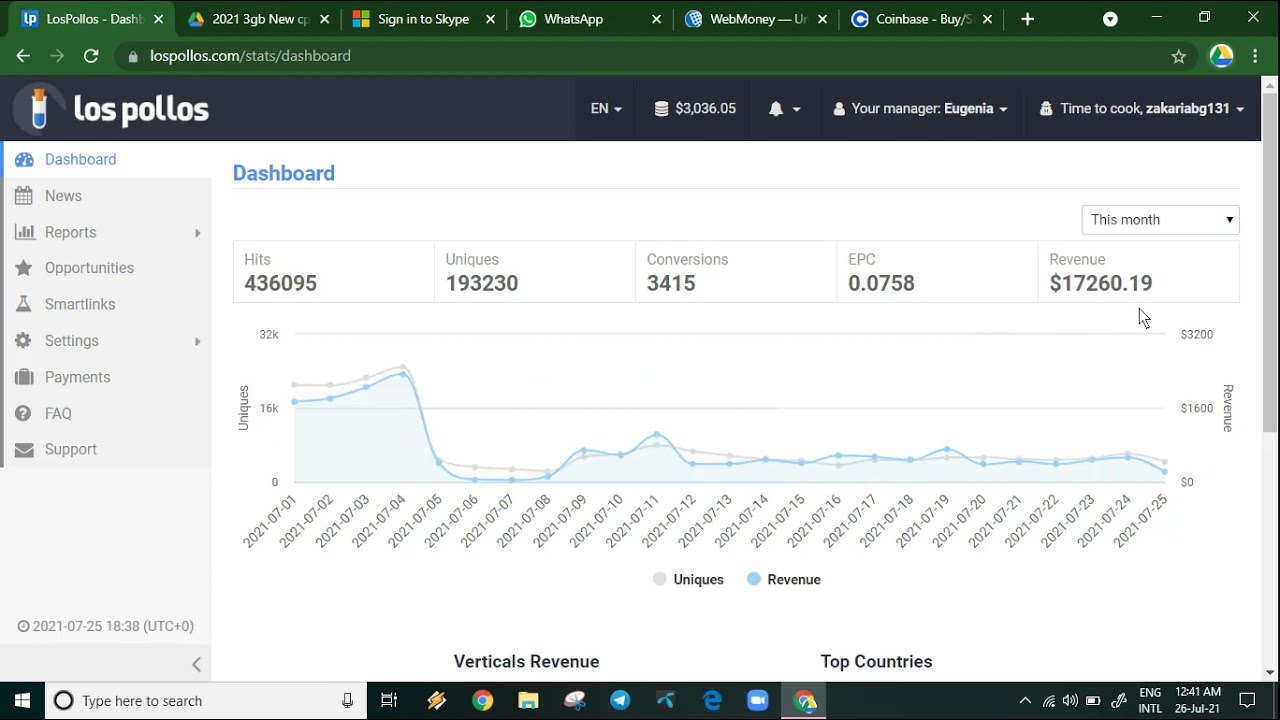Click the Verticals Revenue heading
Screen dimensions: 1280x720
click(x=526, y=662)
